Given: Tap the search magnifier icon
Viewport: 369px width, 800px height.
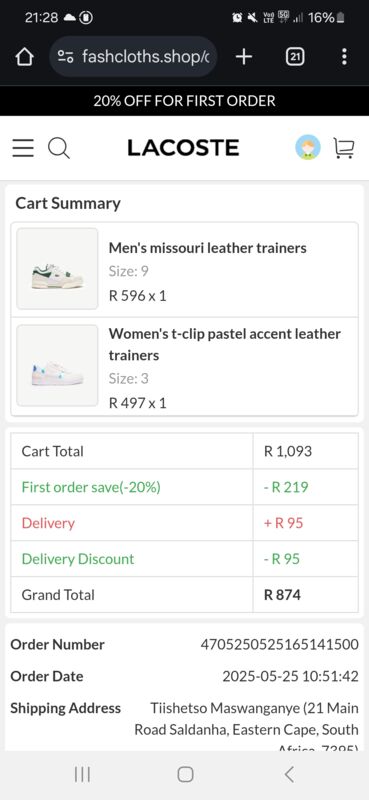Looking at the screenshot, I should tap(59, 148).
